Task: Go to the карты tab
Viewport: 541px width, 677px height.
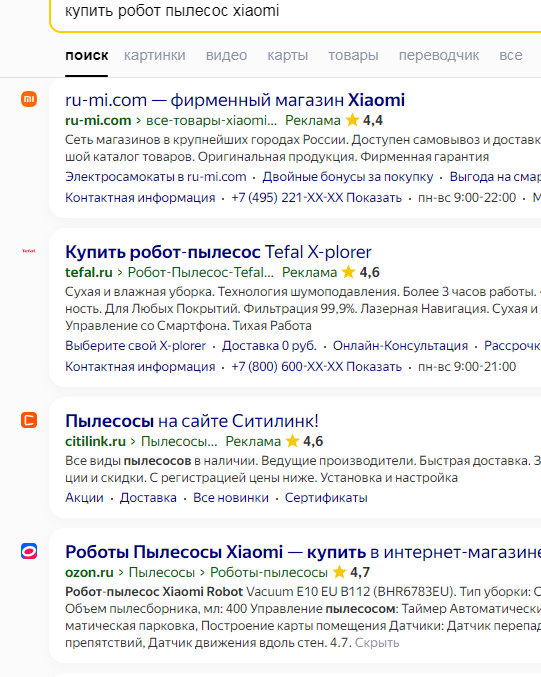Action: pos(288,55)
